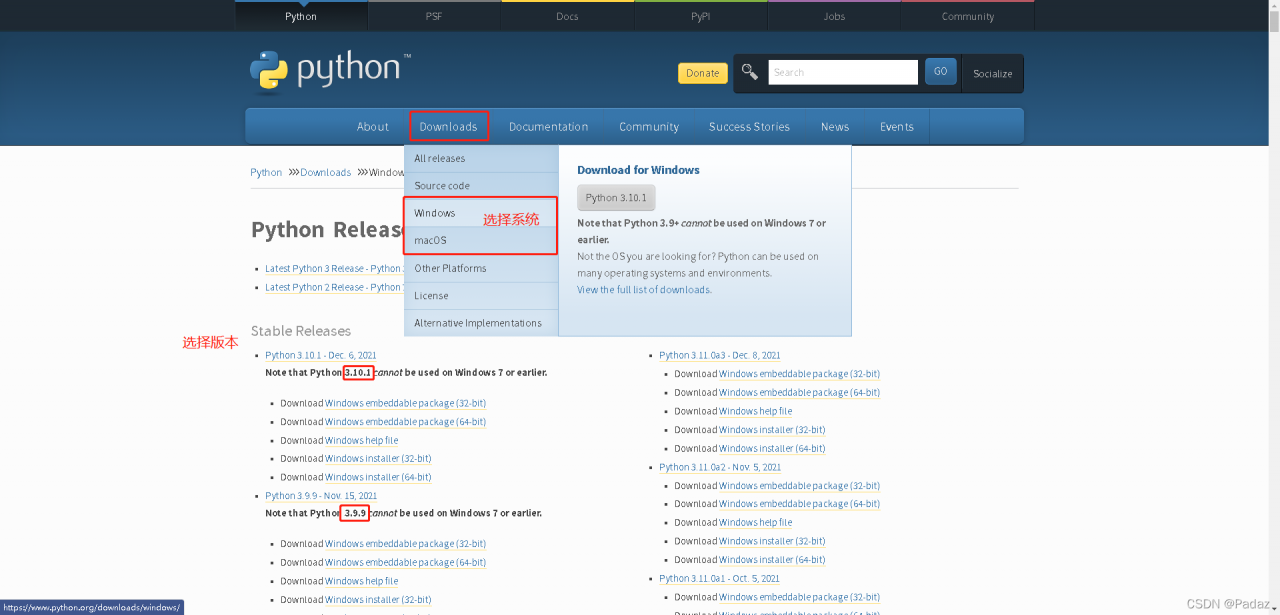Image resolution: width=1280 pixels, height=615 pixels.
Task: Download 3.11.0a3 Windows embeddable package (64-bit)
Action: (799, 393)
